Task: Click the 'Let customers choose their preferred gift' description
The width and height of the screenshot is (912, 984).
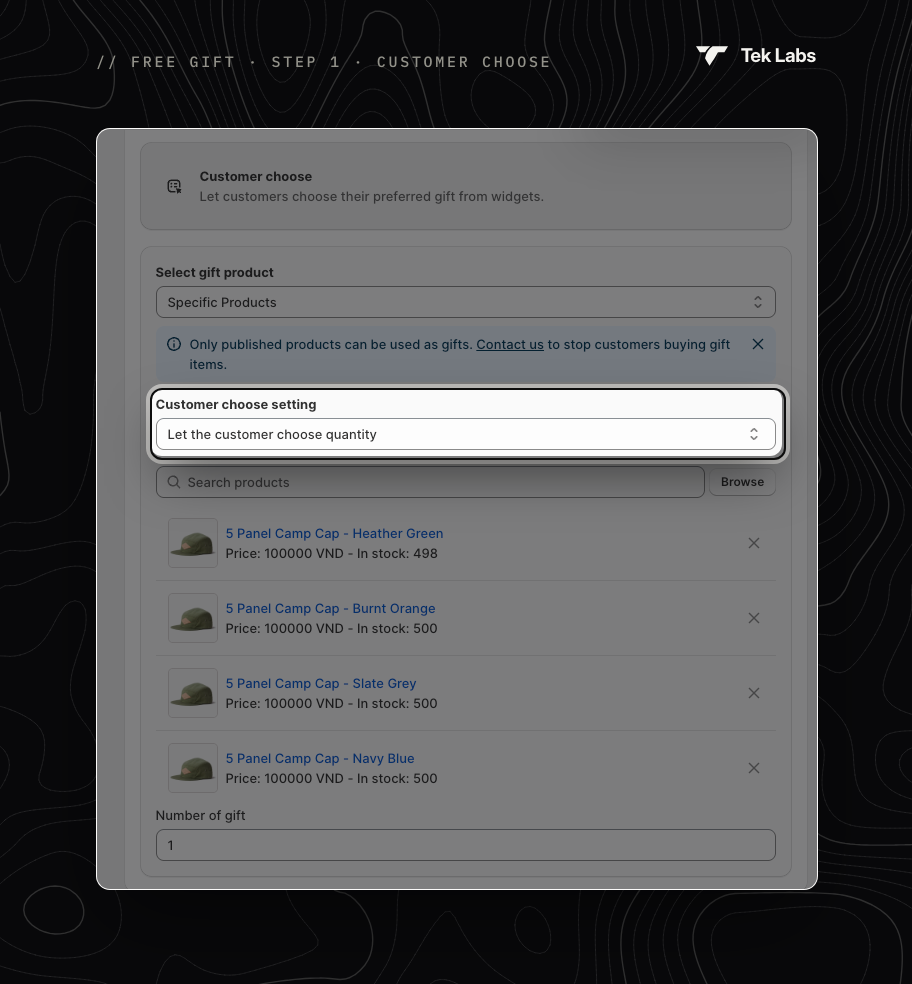Action: click(x=372, y=196)
